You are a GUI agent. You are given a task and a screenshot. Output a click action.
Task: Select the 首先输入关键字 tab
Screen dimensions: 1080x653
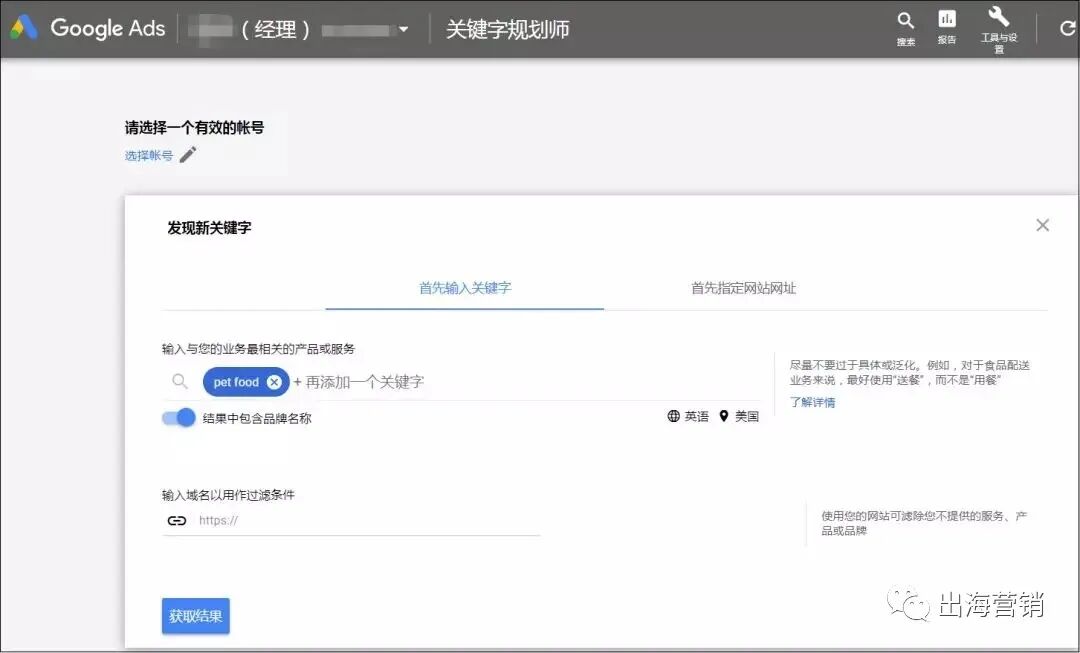pyautogui.click(x=464, y=287)
